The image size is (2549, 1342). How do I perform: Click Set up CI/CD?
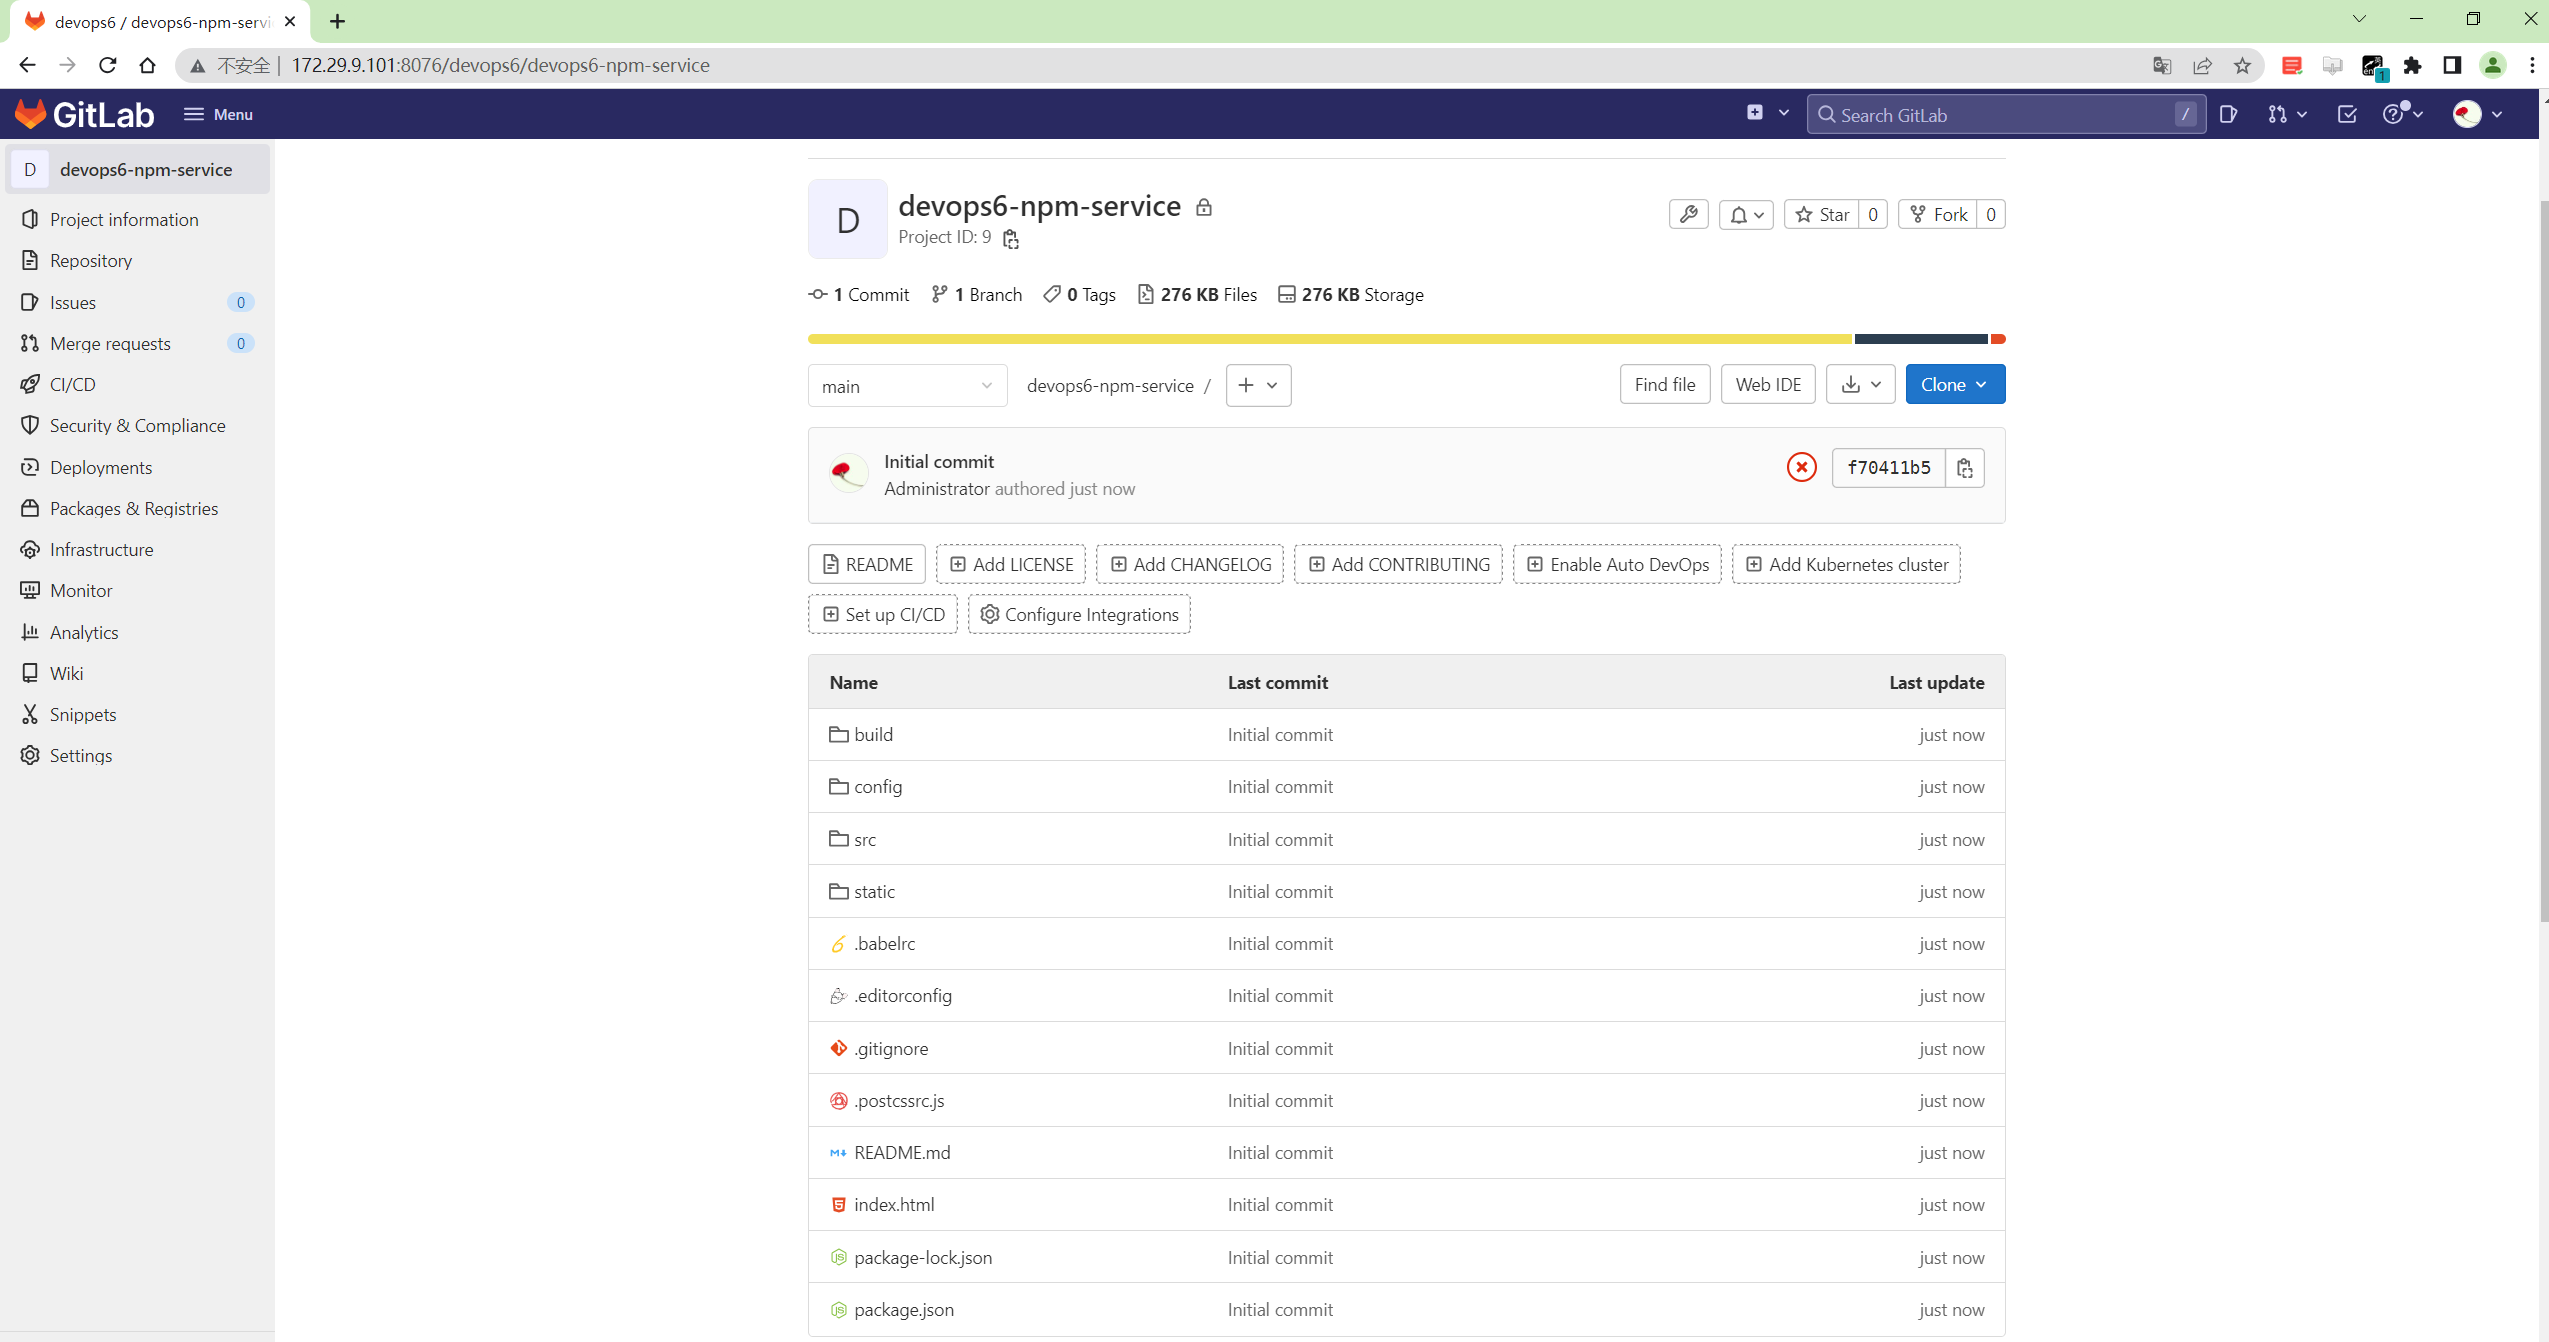(x=883, y=614)
